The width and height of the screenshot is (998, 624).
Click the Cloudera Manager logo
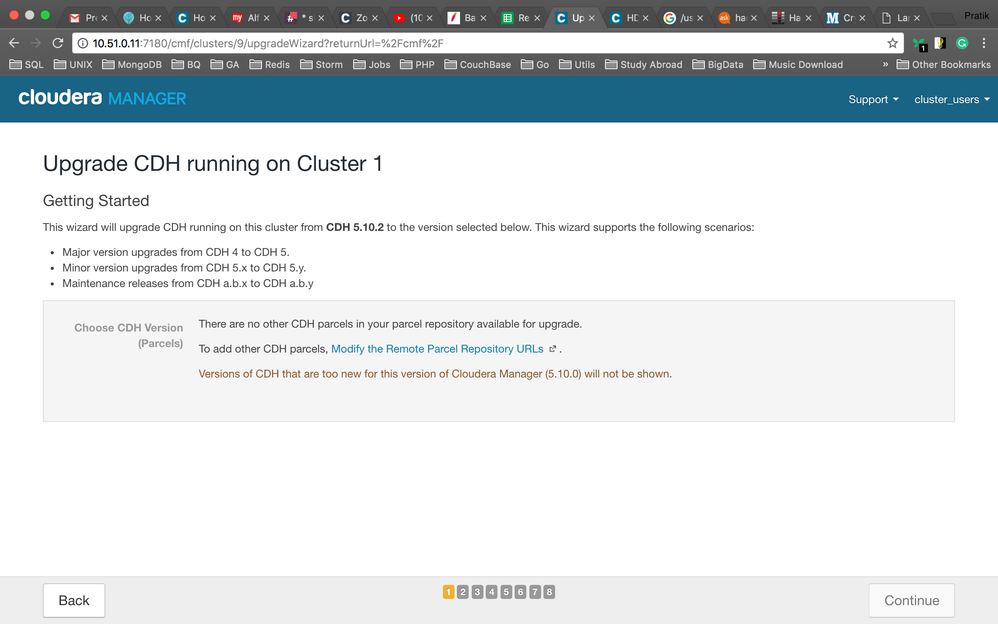point(102,98)
